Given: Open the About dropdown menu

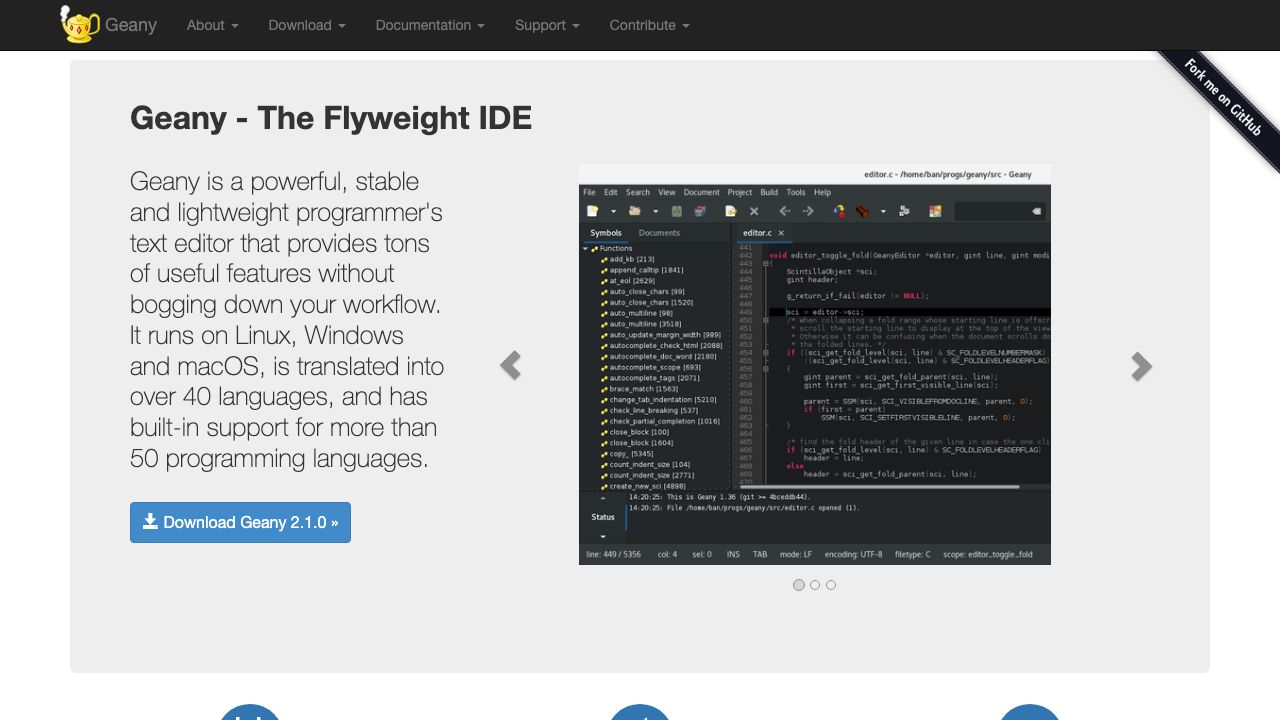Looking at the screenshot, I should [212, 25].
